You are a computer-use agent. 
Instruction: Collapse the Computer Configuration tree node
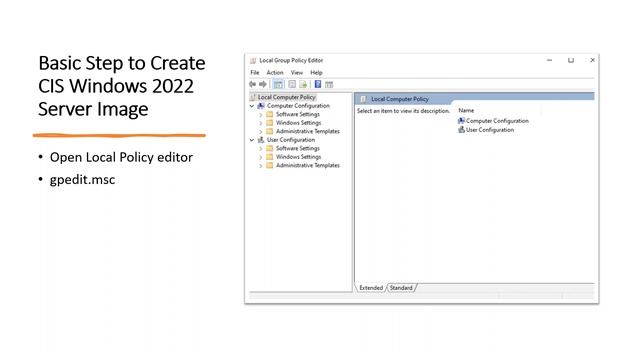pyautogui.click(x=252, y=106)
